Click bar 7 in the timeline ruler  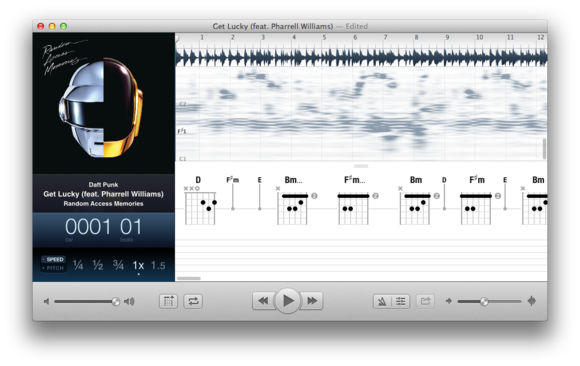(x=385, y=37)
